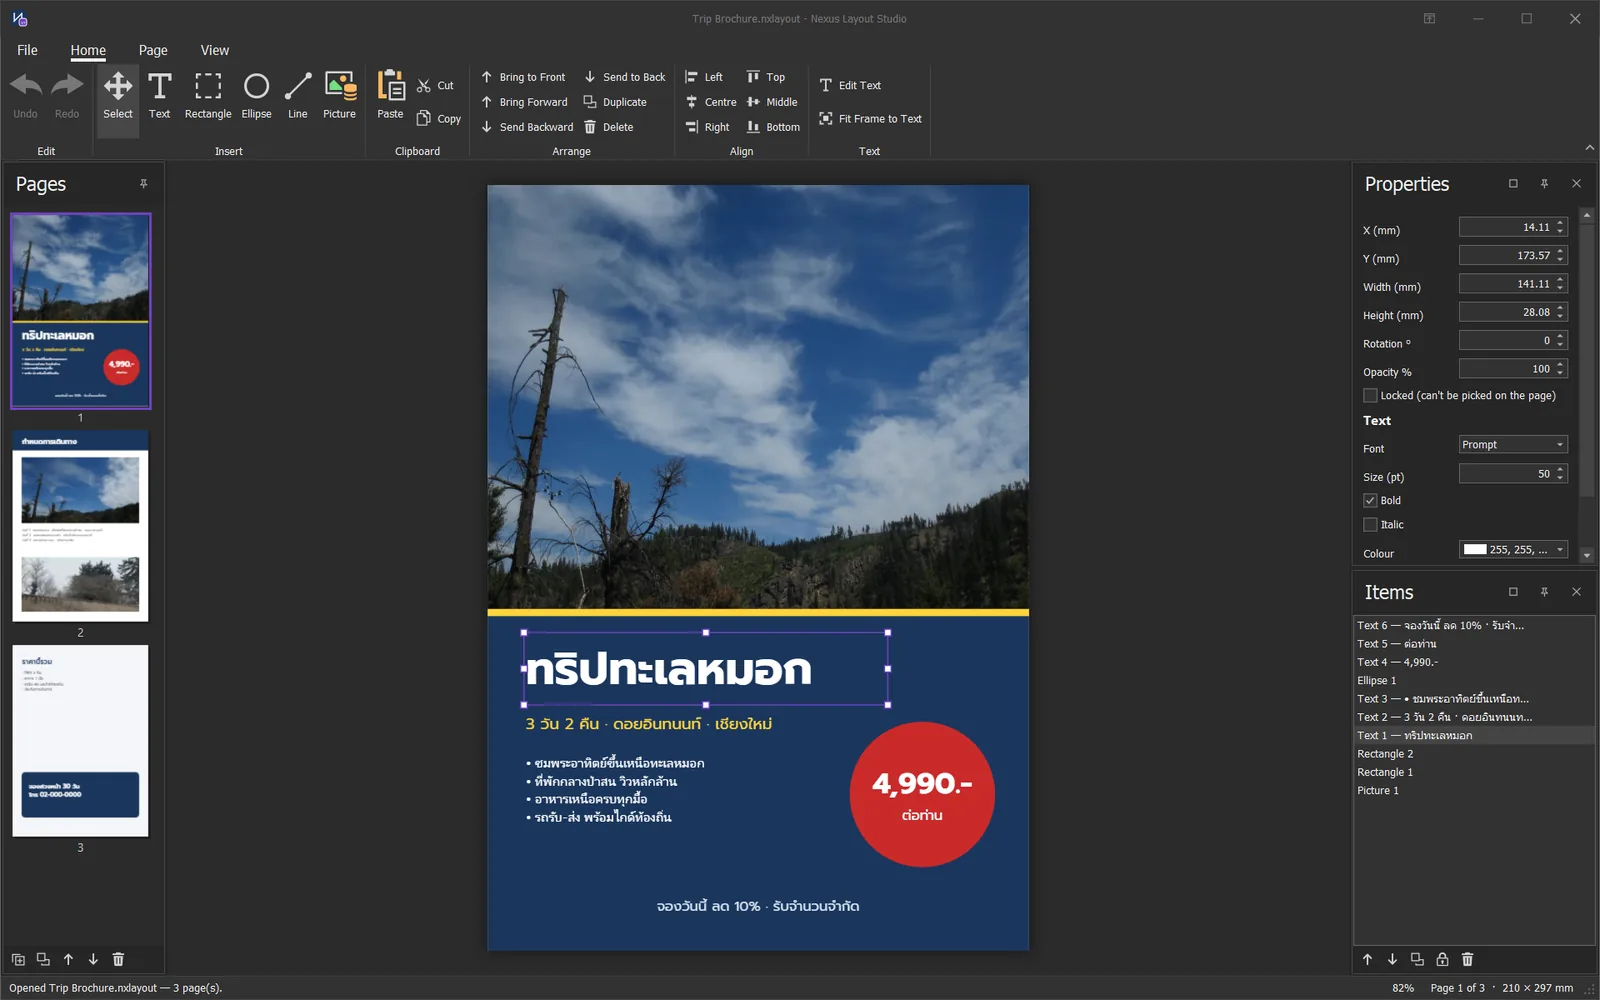The image size is (1600, 1000).
Task: Select the Text tool in Insert group
Action: (x=159, y=96)
